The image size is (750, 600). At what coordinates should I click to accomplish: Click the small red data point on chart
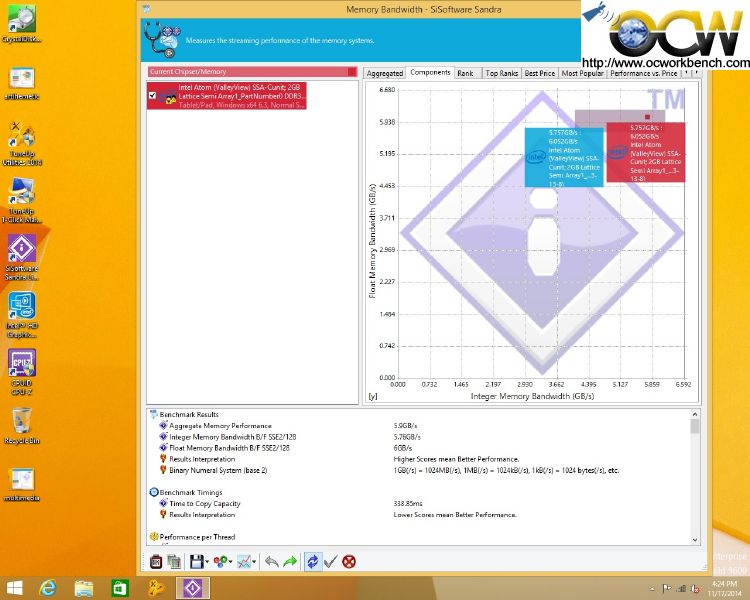647,117
